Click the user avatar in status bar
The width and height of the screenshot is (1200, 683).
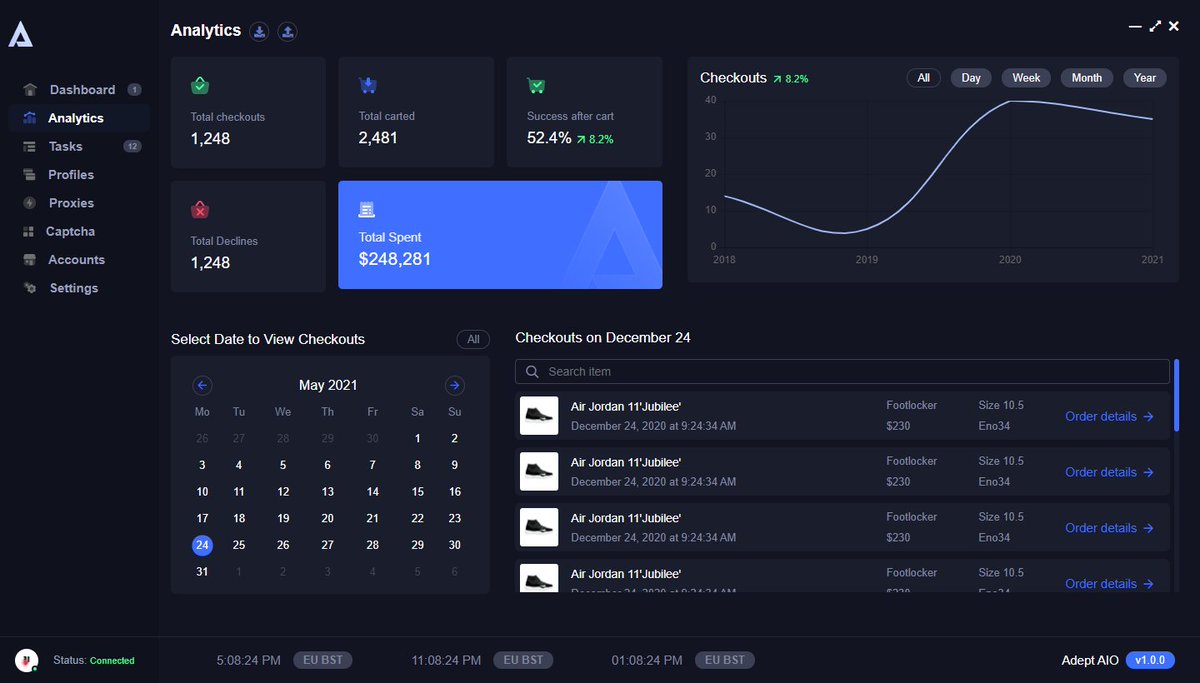26,660
